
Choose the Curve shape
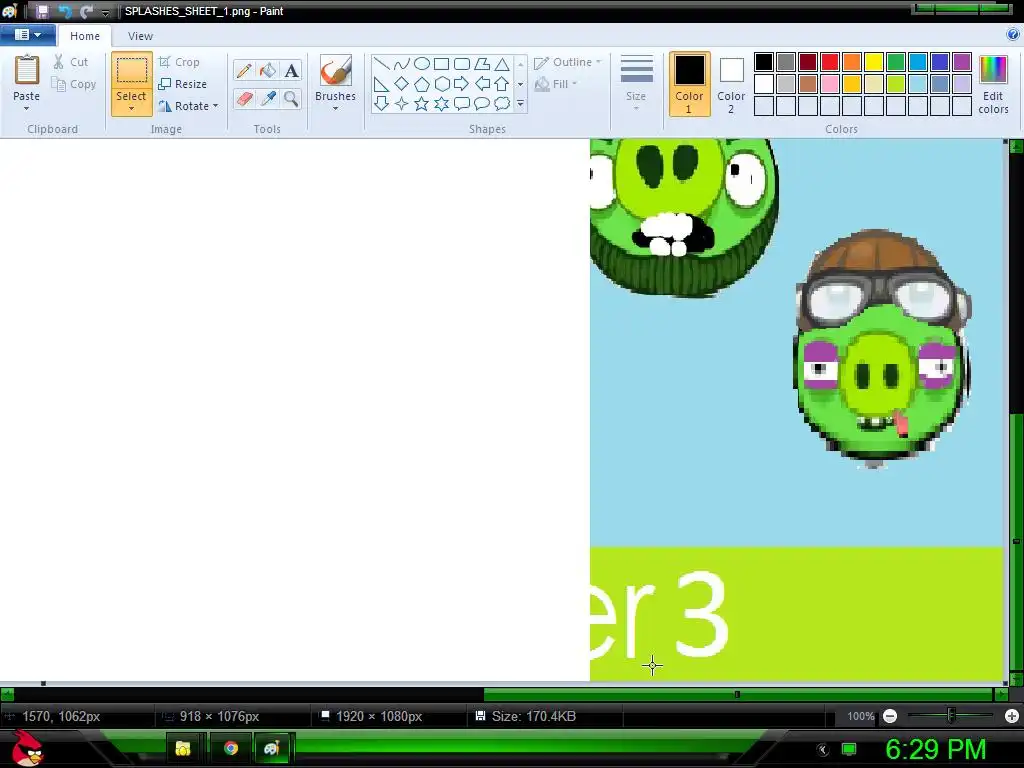[402, 64]
